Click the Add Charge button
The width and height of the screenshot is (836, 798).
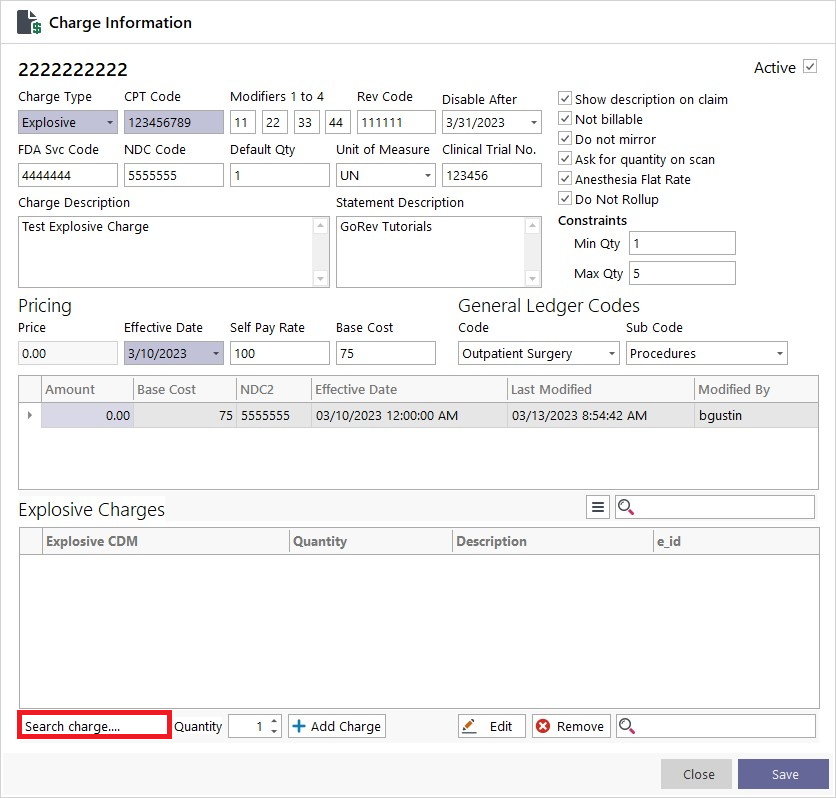click(x=337, y=726)
